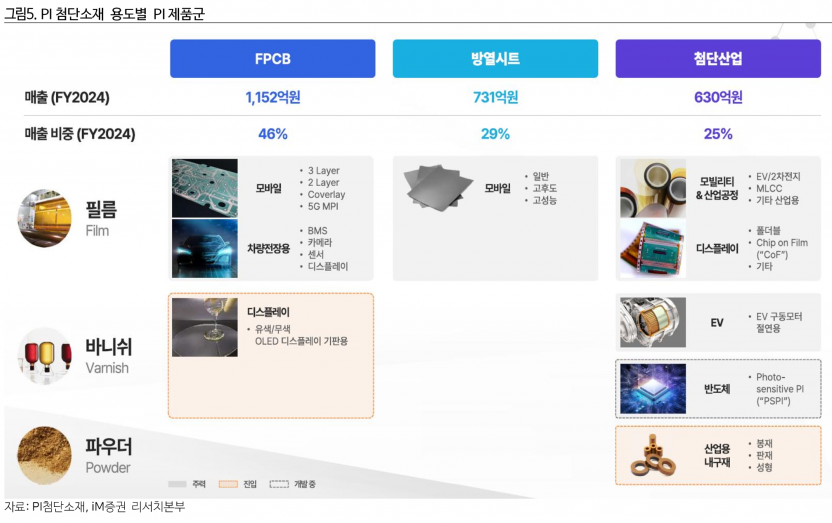Select the 1,152억원 sales figure
Screen dimensions: 832x523
coord(273,97)
